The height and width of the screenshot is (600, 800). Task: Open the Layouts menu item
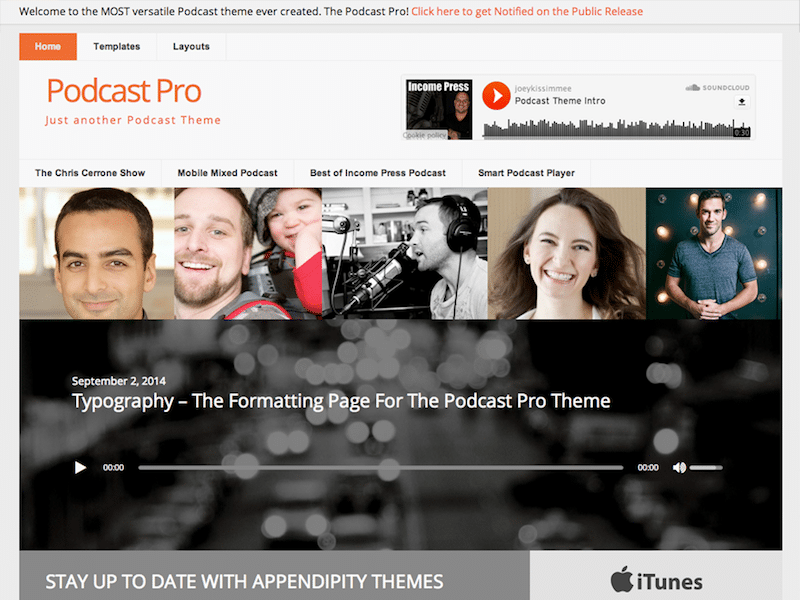click(x=191, y=46)
